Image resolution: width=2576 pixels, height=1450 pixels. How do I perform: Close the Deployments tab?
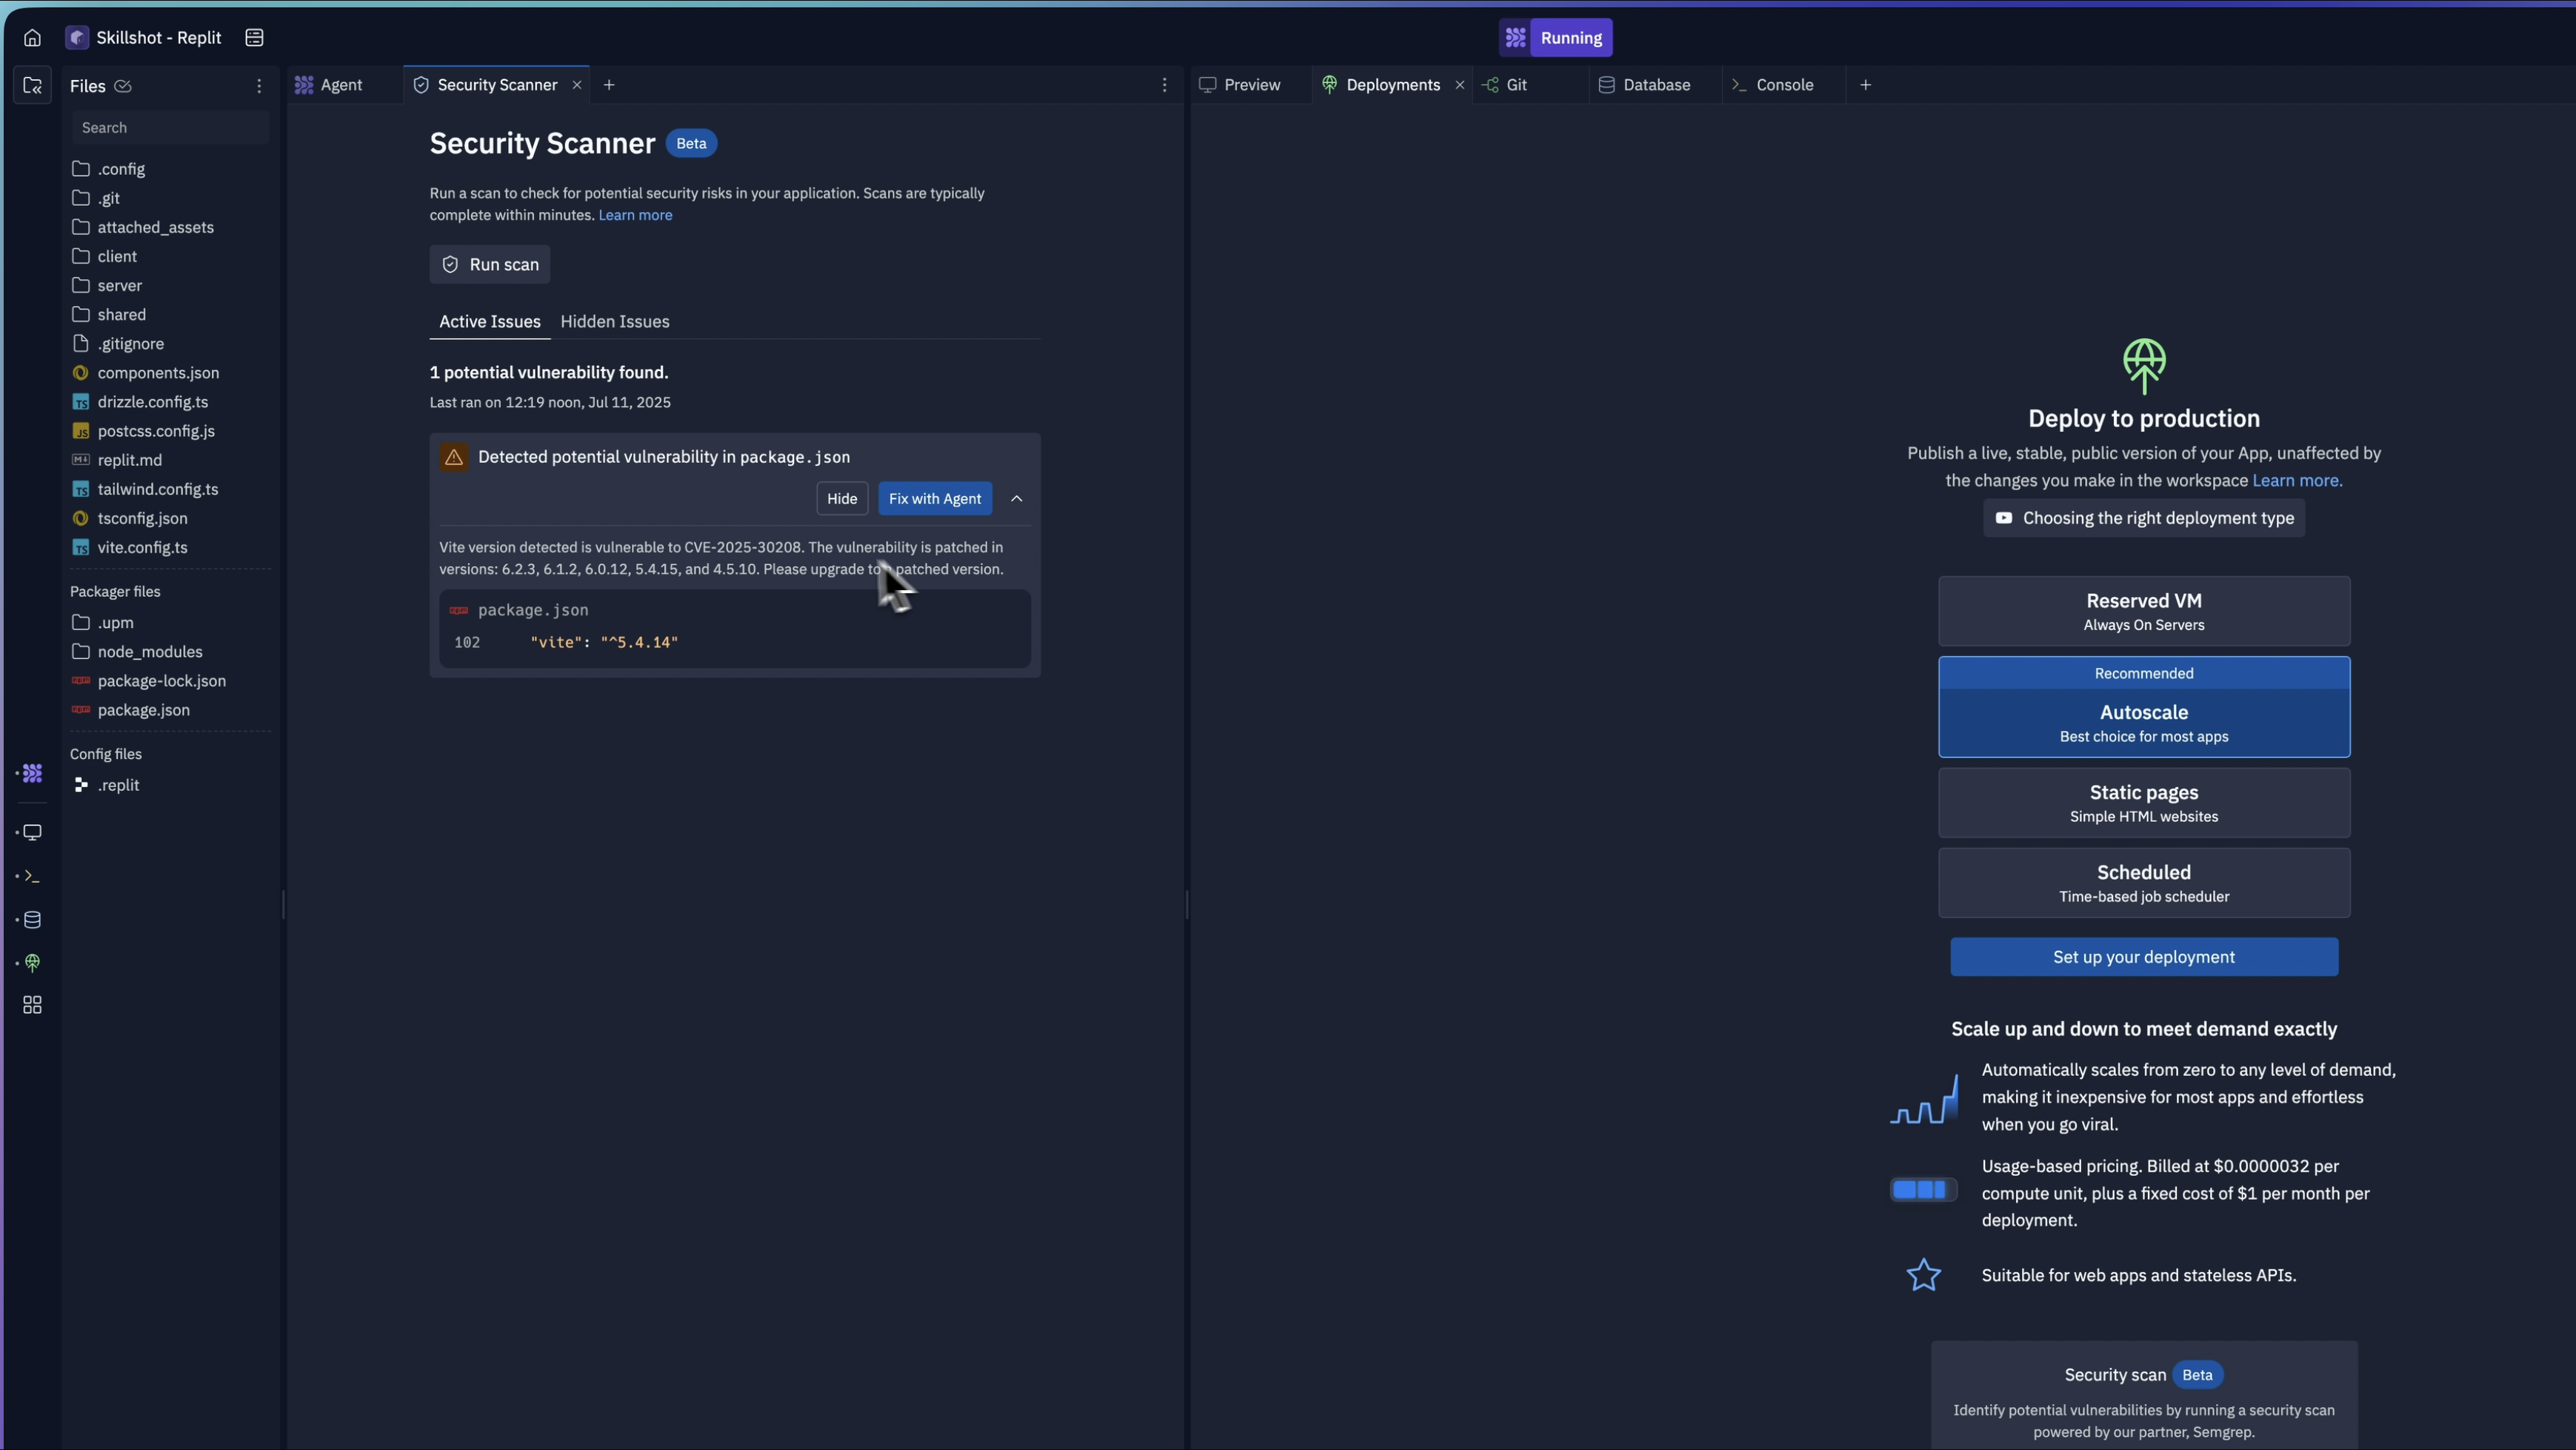[x=1460, y=85]
